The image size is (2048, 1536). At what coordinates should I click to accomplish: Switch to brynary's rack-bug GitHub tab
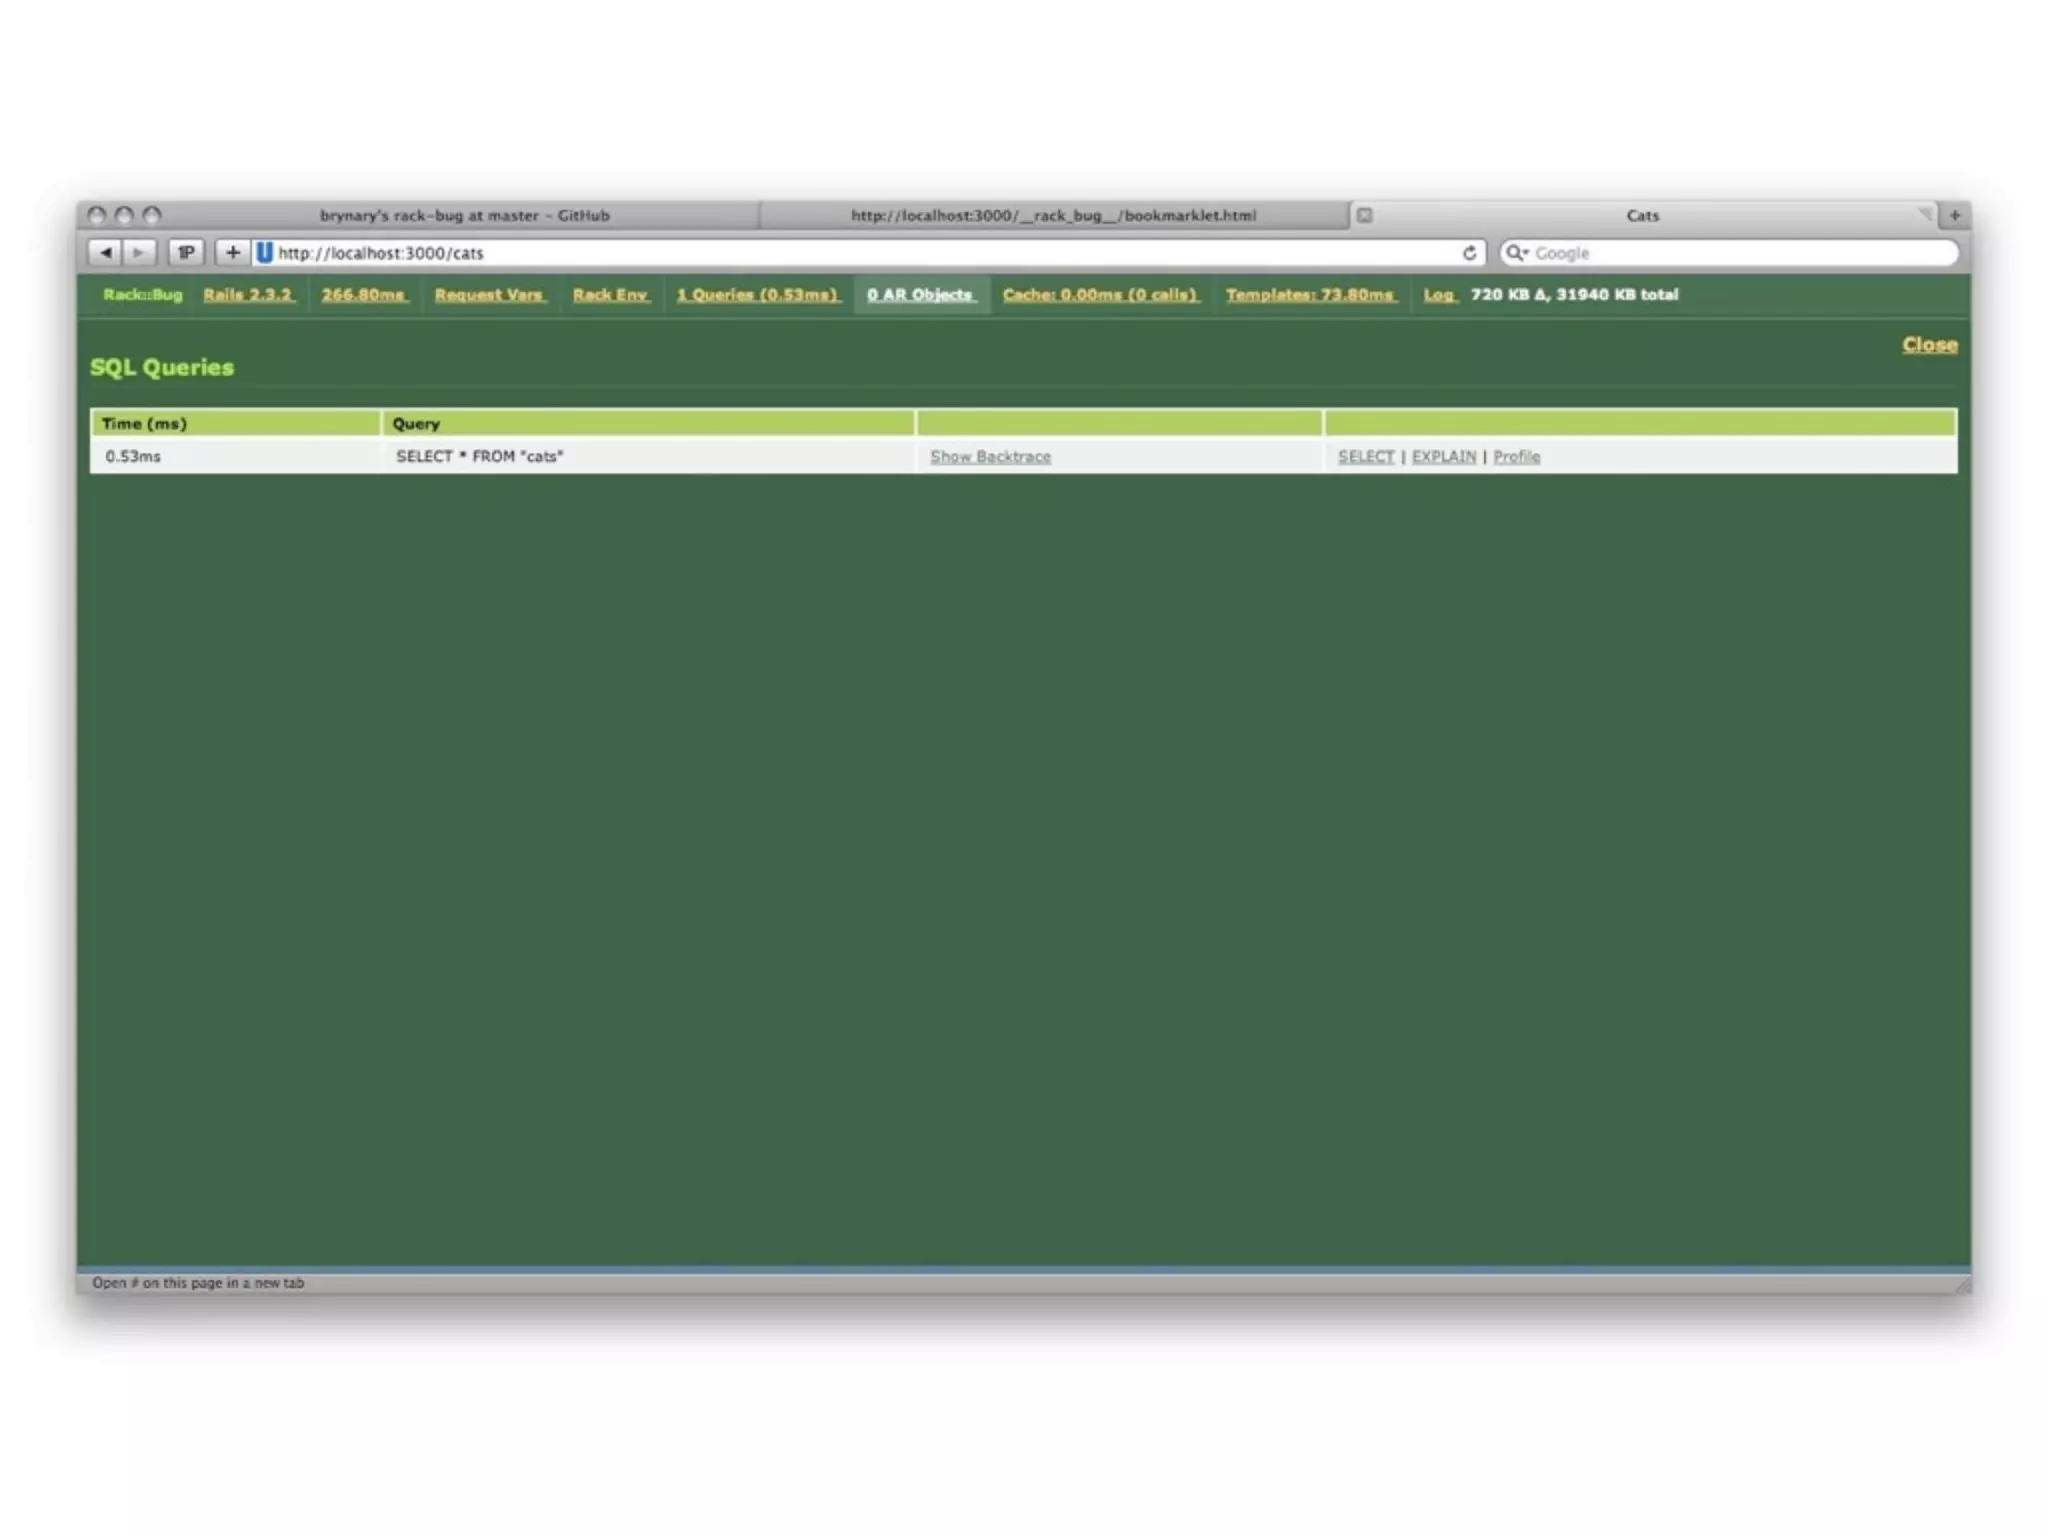[464, 215]
